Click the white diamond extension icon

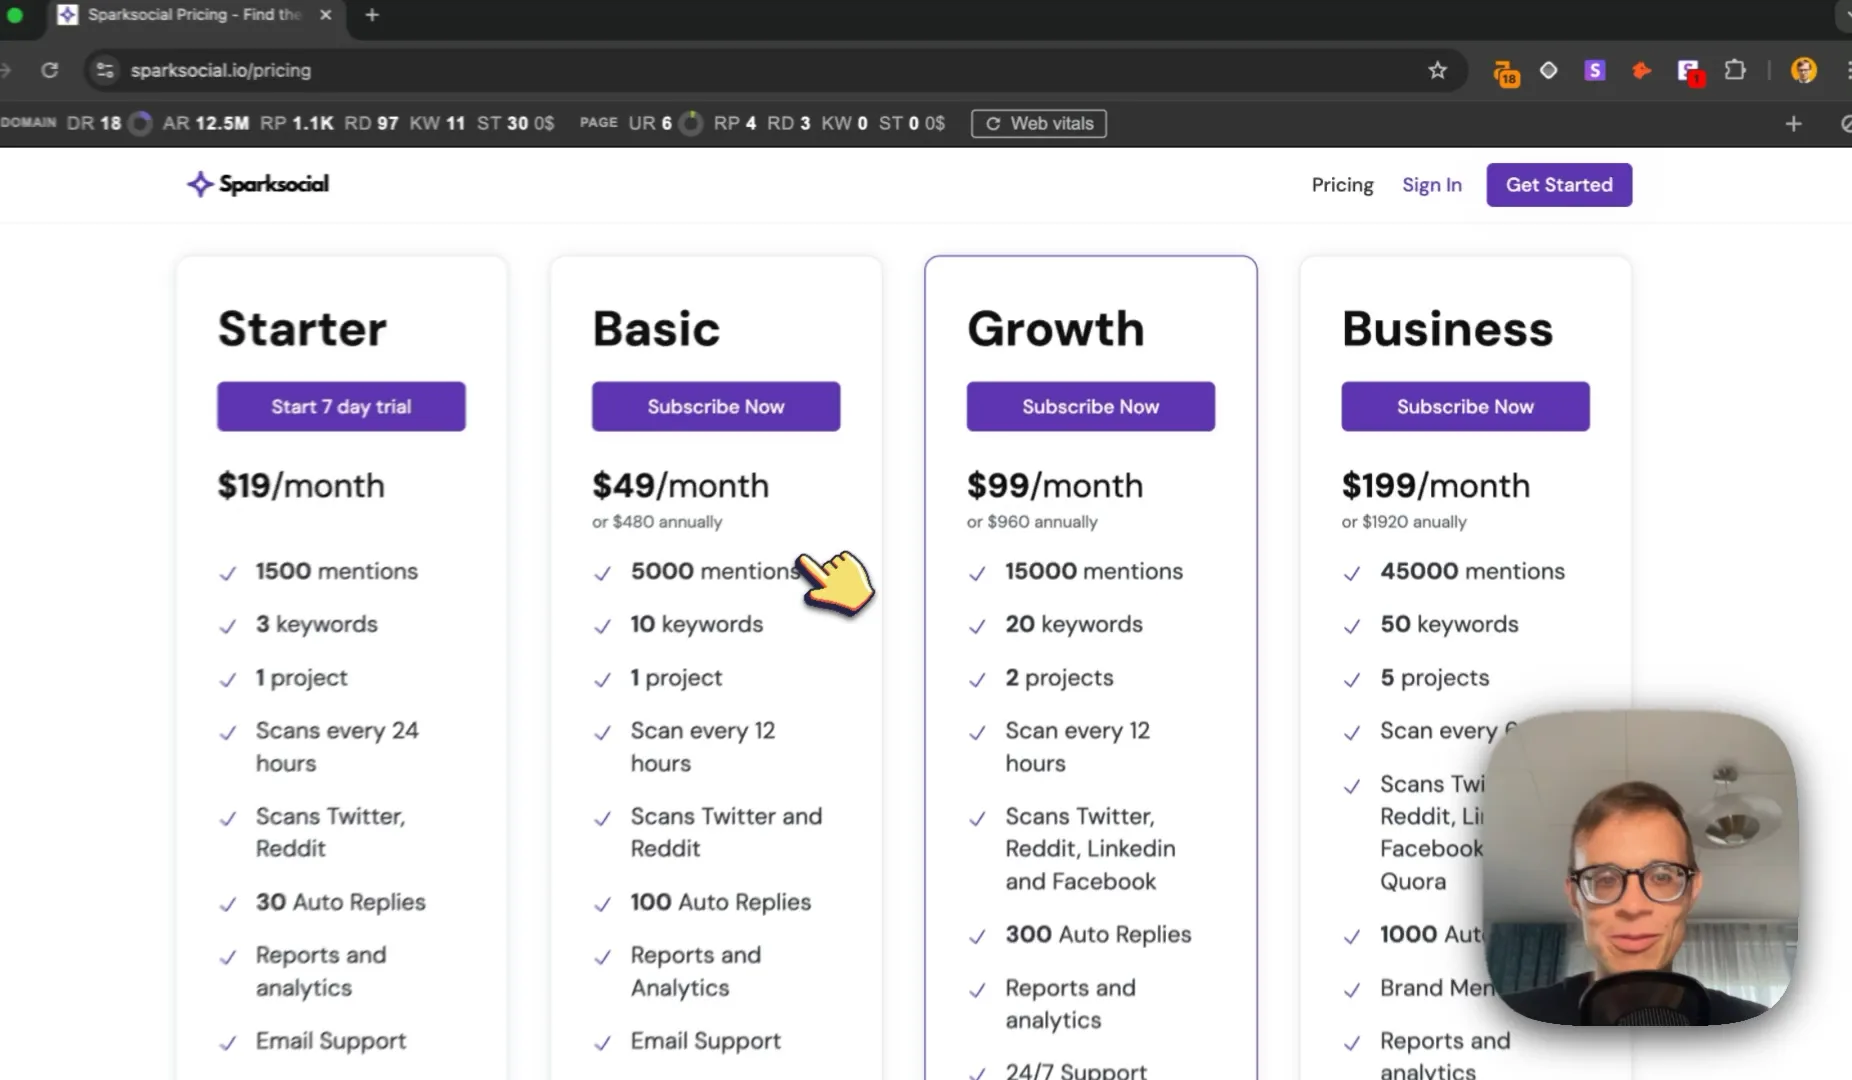(1548, 70)
